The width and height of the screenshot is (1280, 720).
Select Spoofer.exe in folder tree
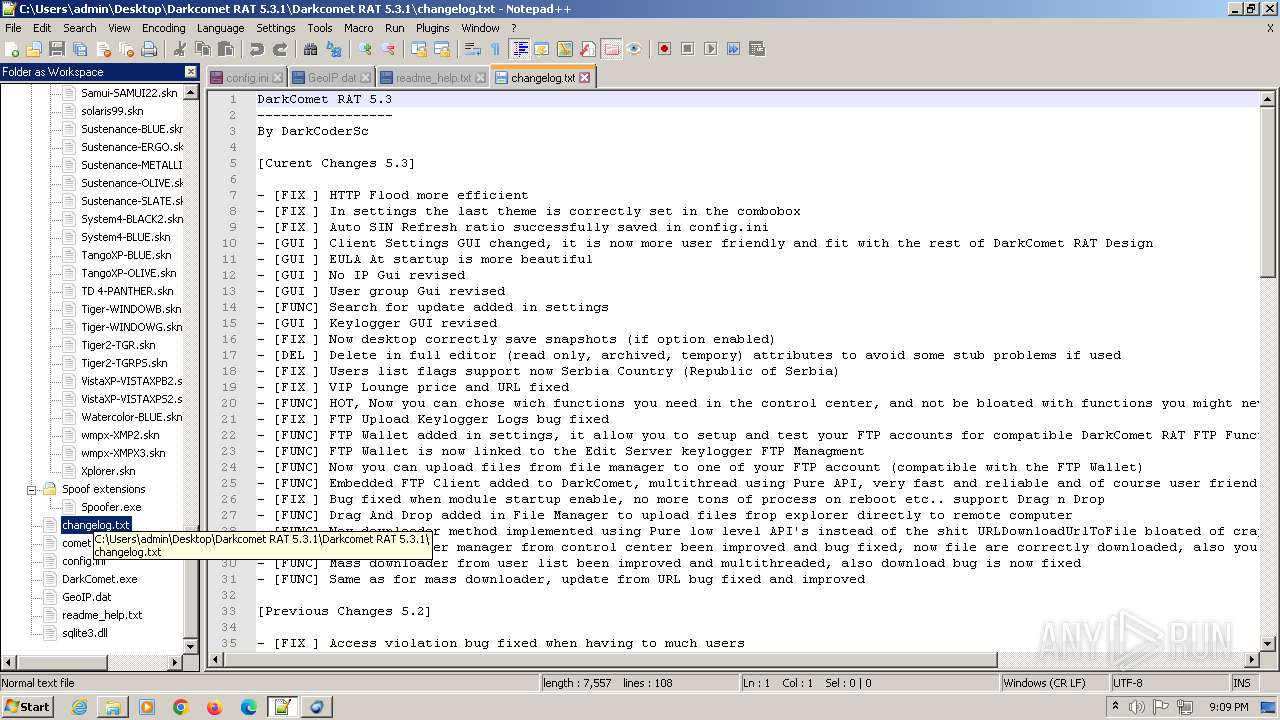(111, 507)
